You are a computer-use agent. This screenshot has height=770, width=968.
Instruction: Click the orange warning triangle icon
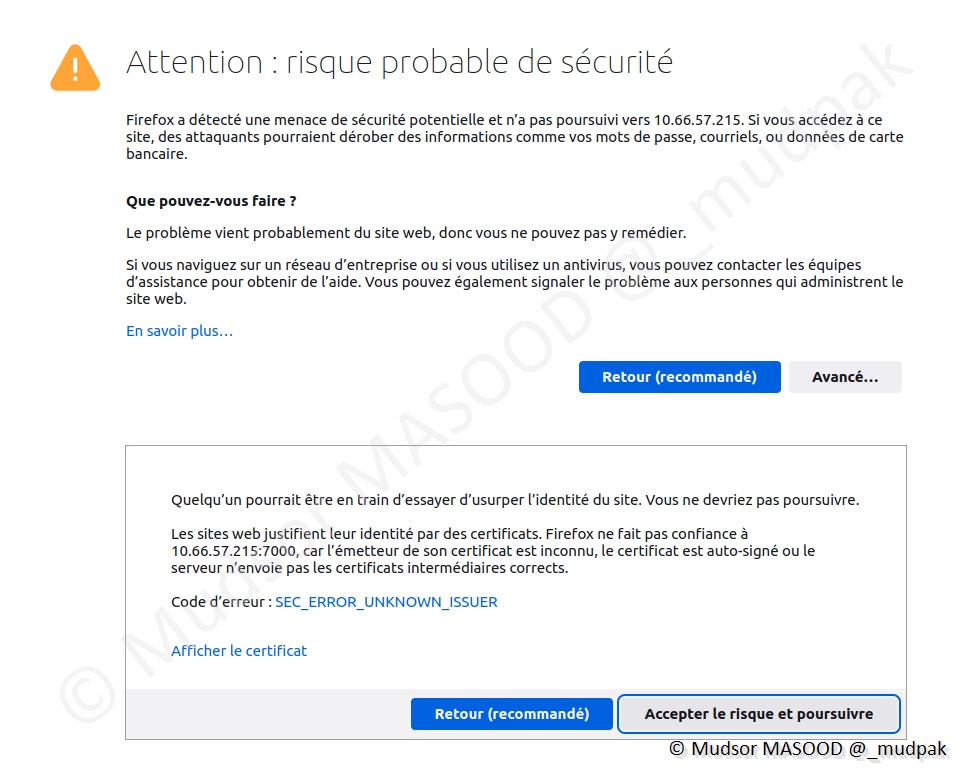click(75, 67)
